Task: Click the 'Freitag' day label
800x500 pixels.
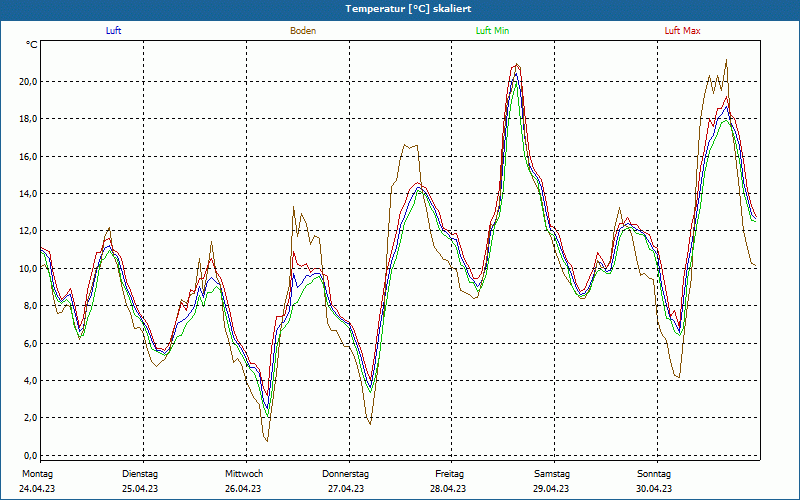Action: click(x=449, y=474)
